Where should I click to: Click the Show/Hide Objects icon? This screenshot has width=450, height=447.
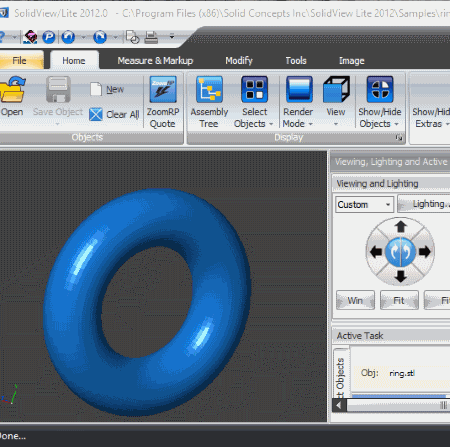pos(380,89)
